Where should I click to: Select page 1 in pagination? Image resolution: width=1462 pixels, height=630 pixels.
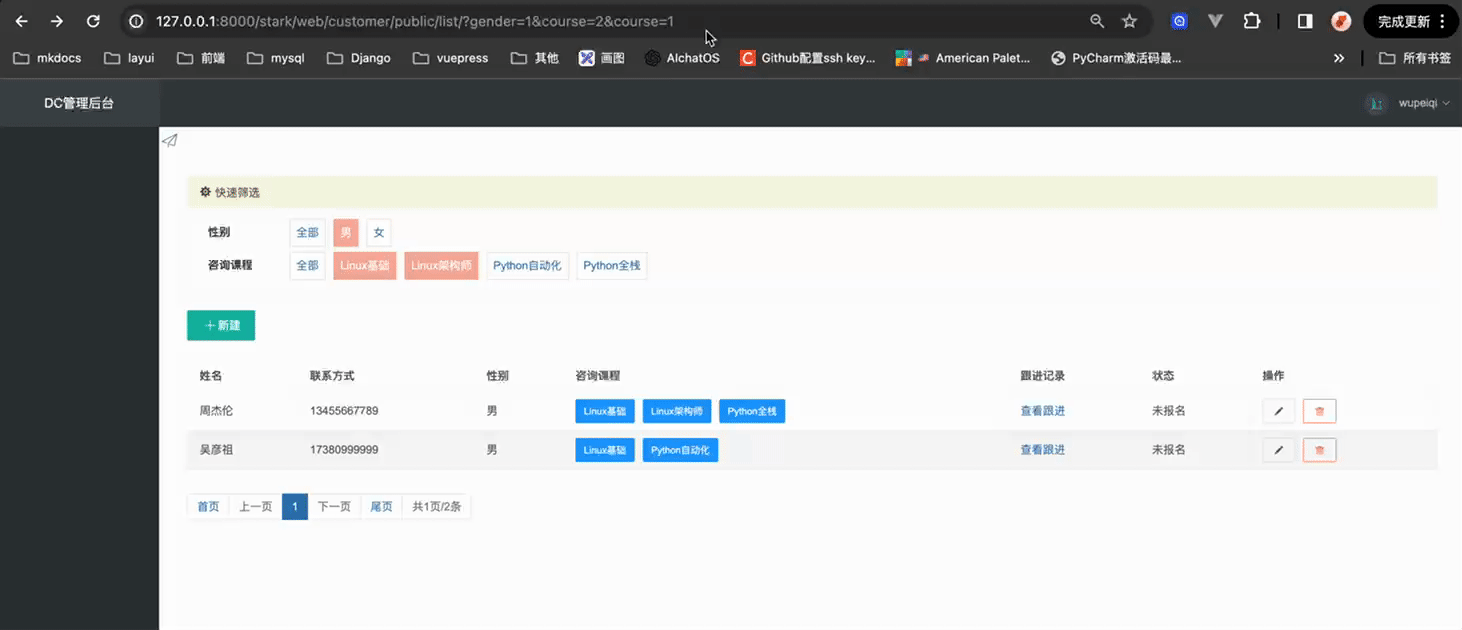click(294, 507)
